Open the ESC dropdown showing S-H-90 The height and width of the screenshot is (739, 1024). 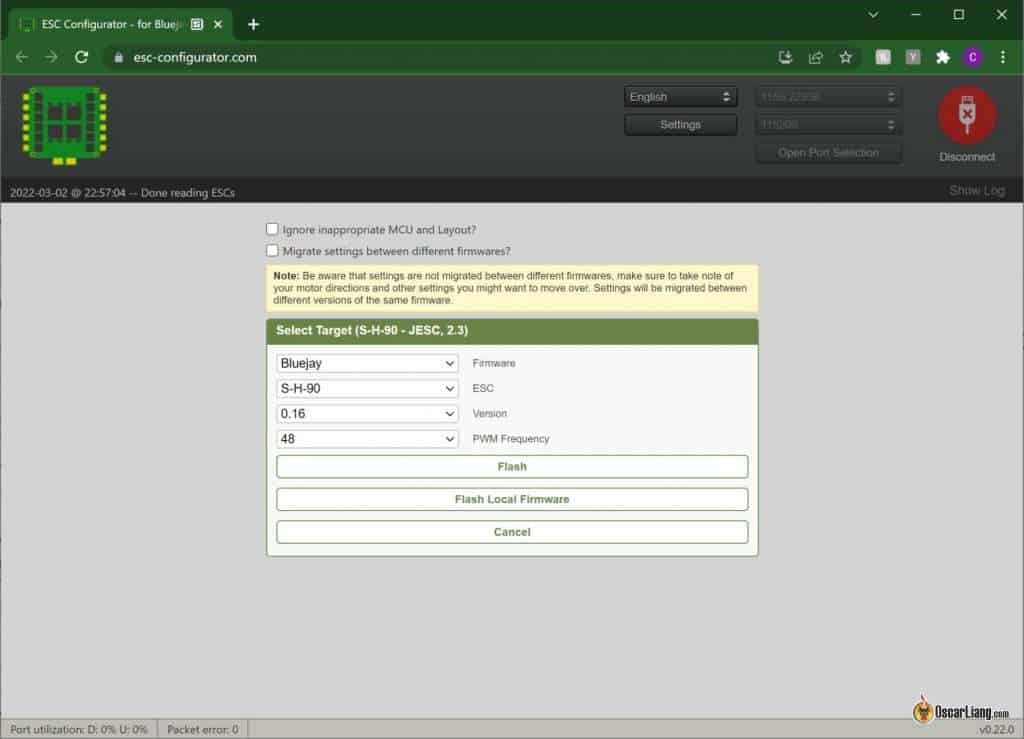pos(367,388)
